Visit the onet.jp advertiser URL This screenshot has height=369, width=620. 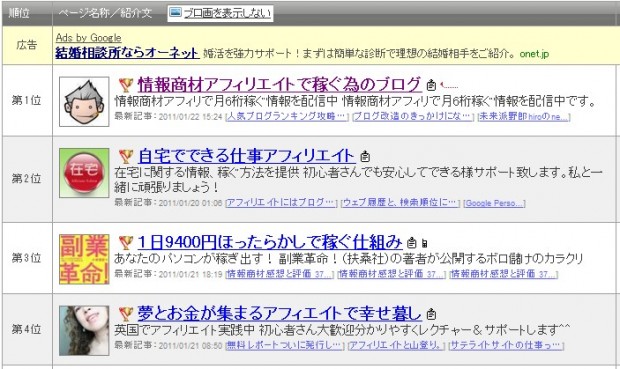[534, 54]
